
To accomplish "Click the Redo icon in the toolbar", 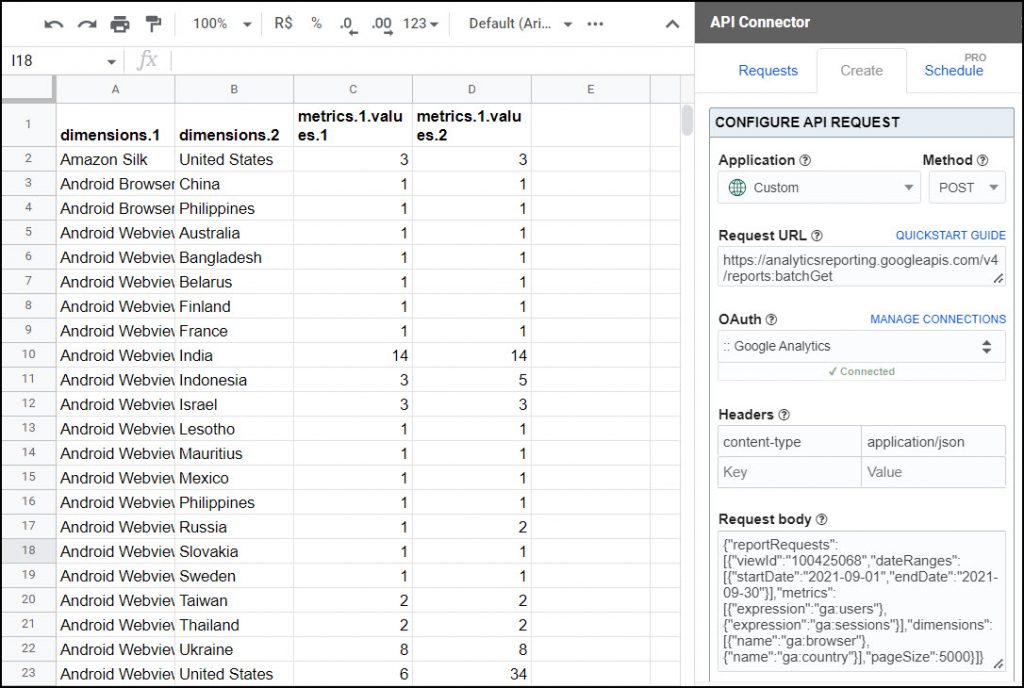I will pyautogui.click(x=87, y=24).
